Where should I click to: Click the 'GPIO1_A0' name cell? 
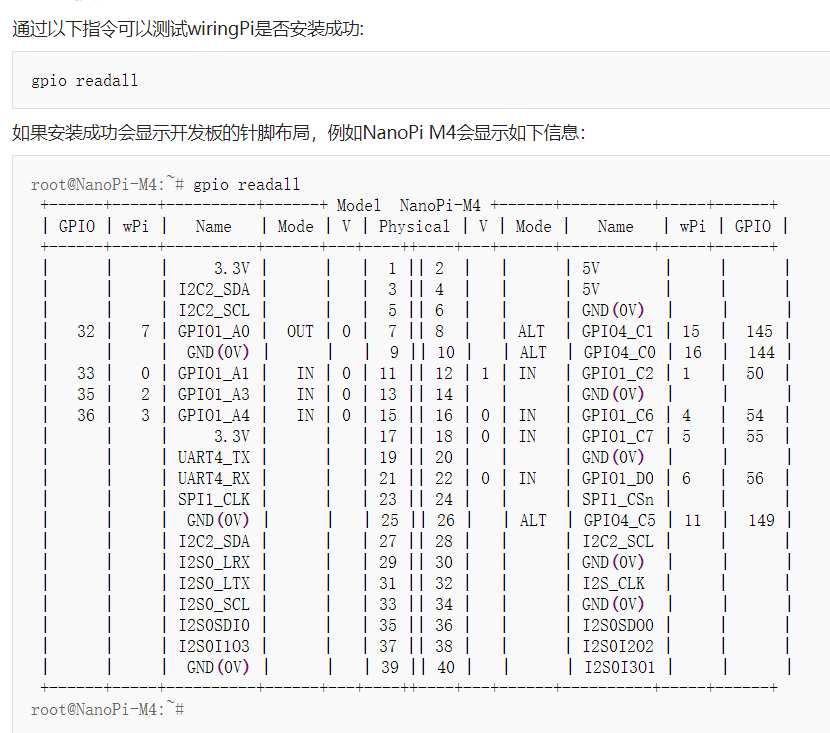click(x=213, y=331)
